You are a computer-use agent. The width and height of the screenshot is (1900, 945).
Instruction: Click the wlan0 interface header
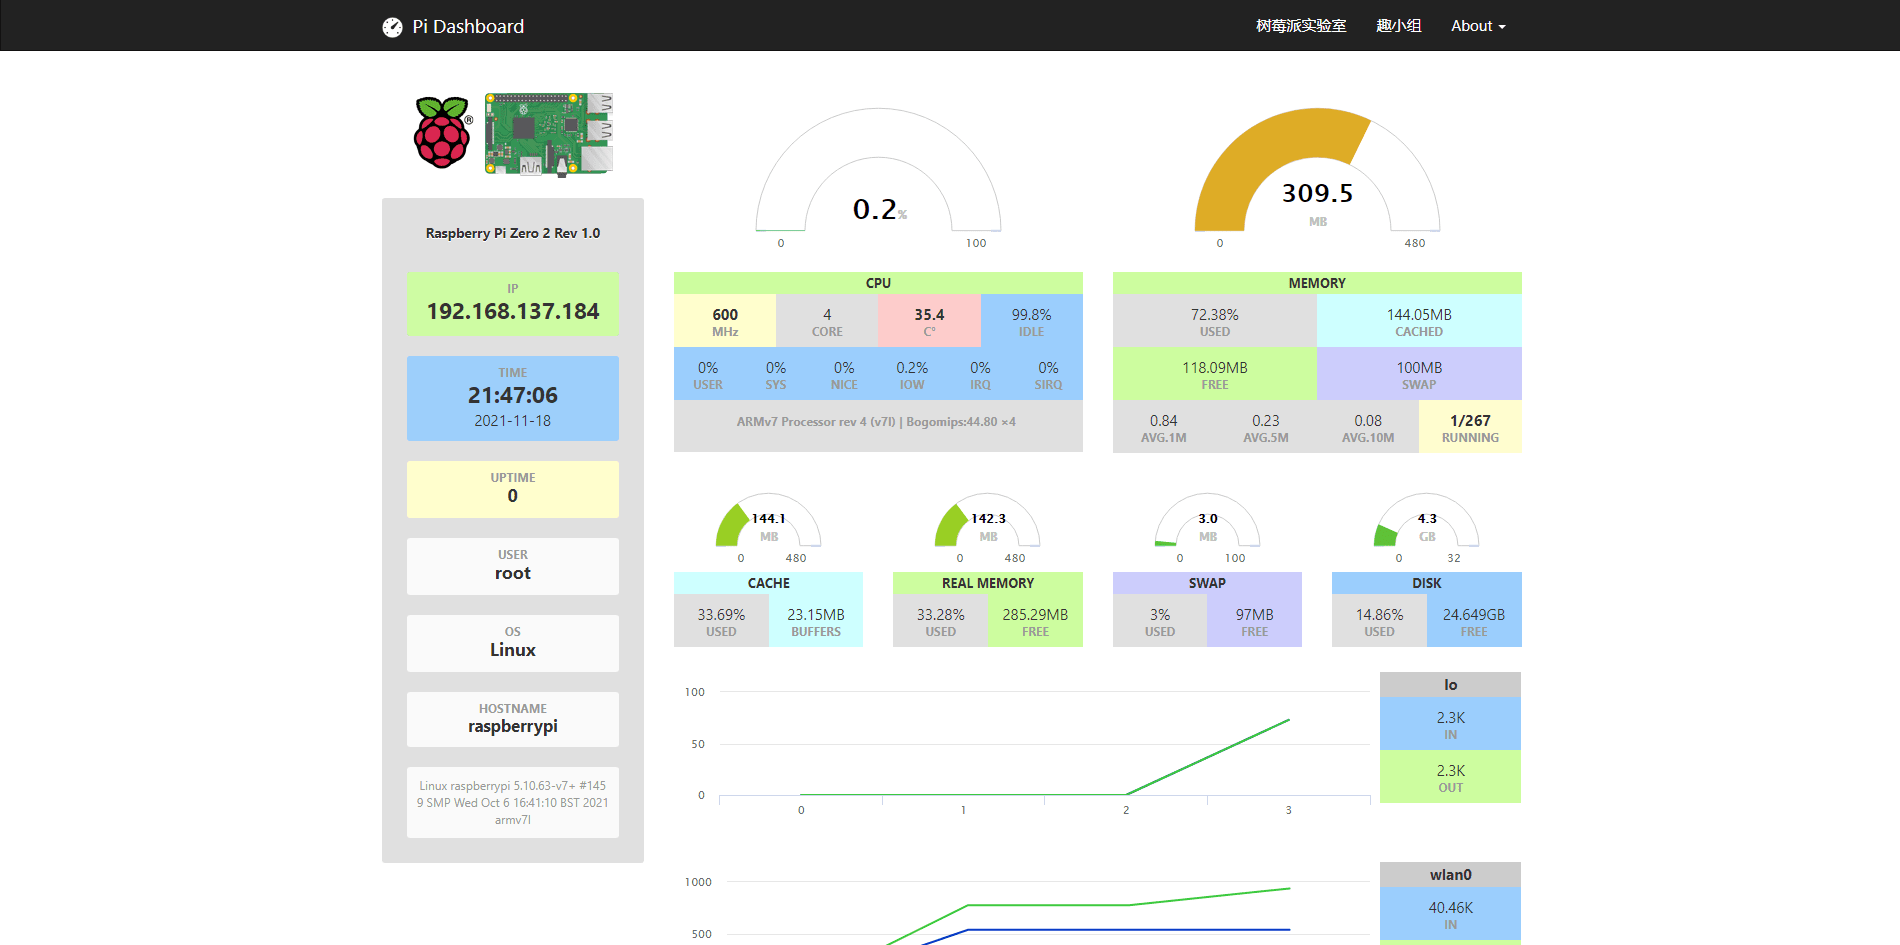(1450, 875)
